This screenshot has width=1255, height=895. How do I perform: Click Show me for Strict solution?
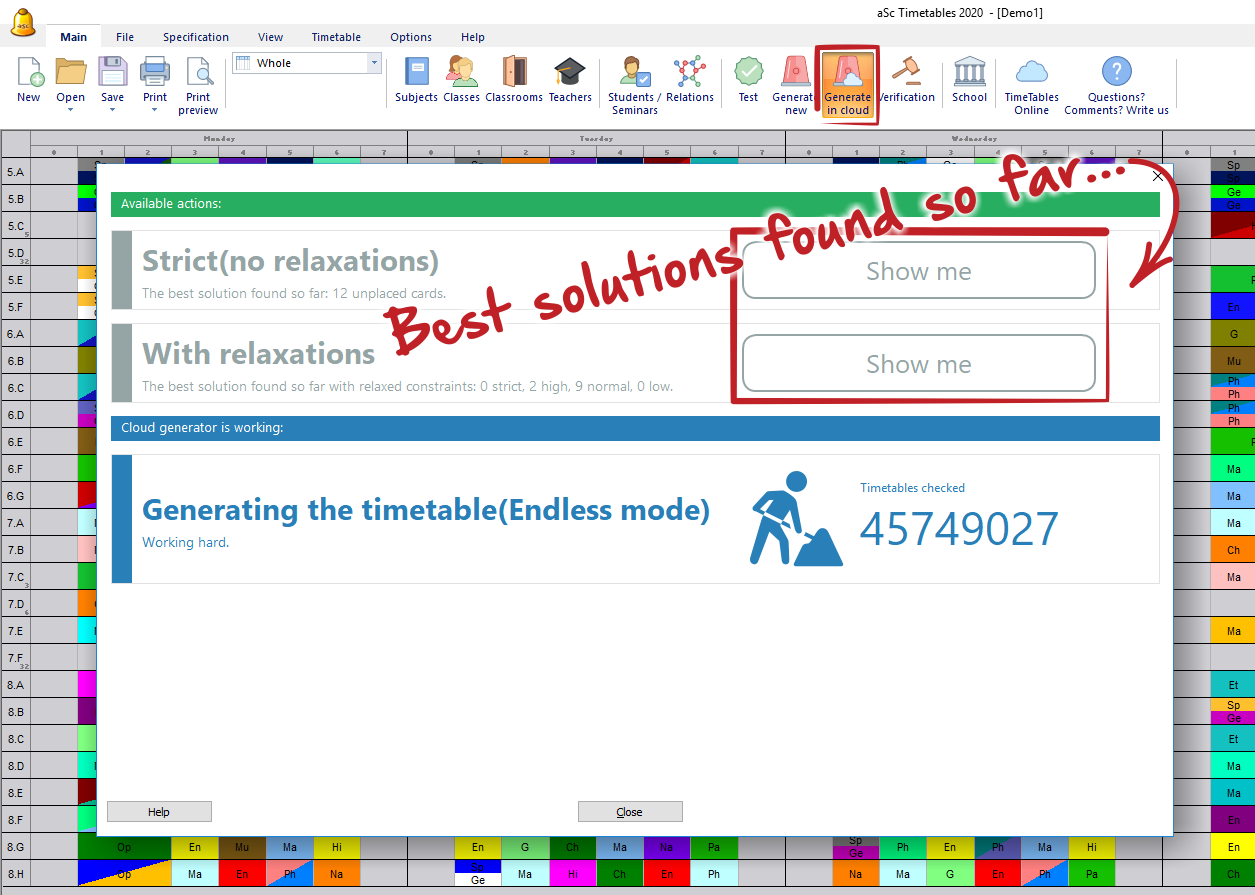918,271
